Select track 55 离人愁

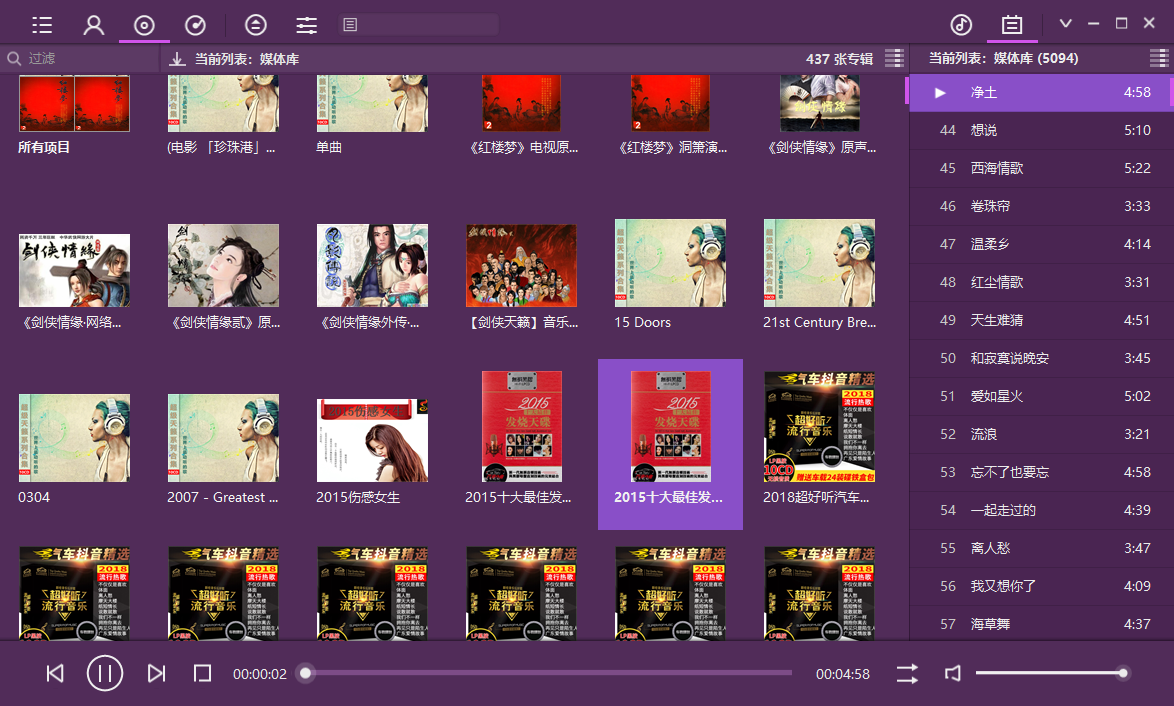(1041, 548)
